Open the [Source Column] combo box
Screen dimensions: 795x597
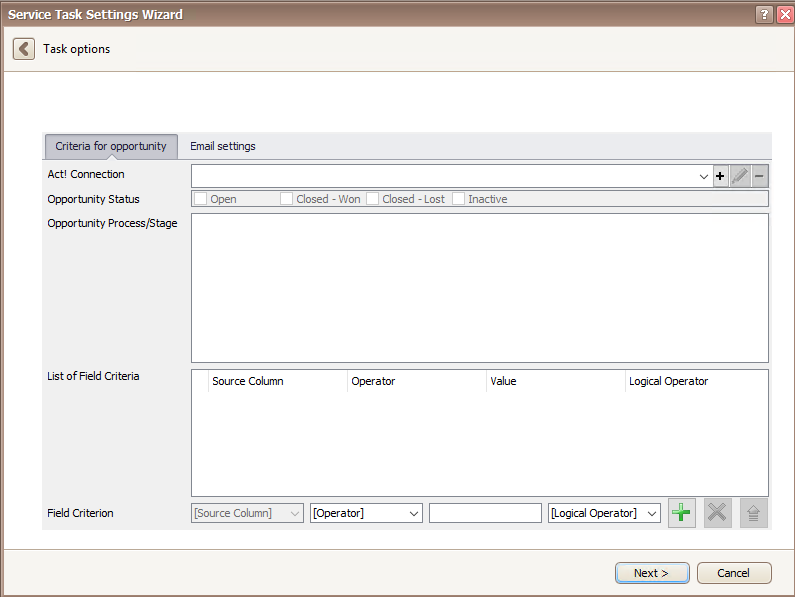tap(247, 513)
